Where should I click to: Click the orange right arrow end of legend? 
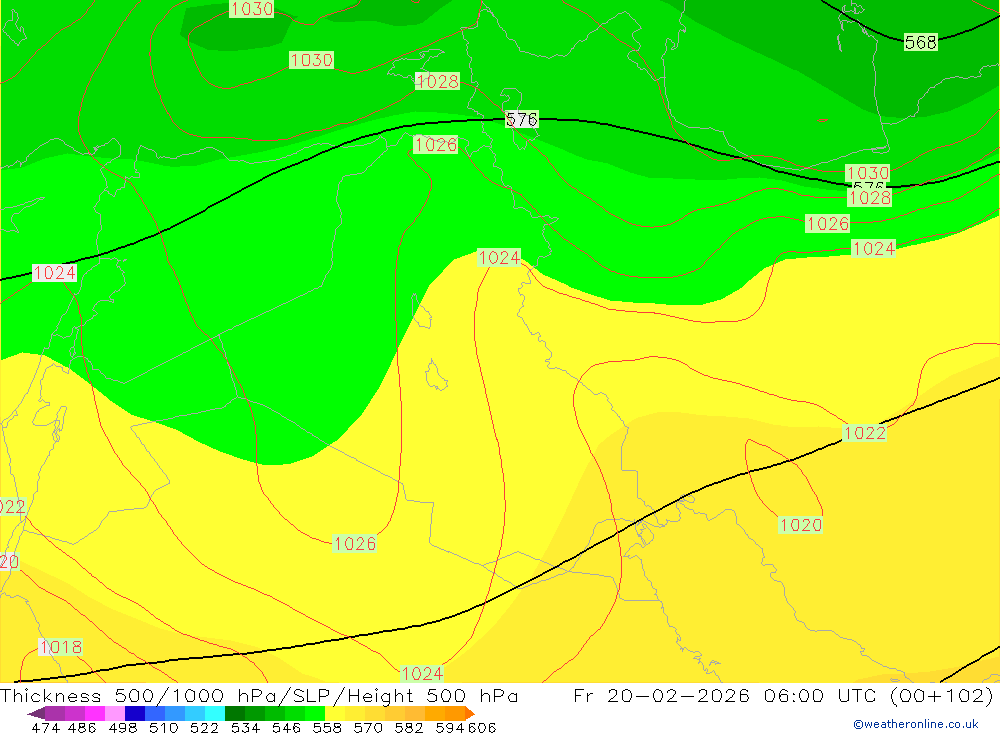pos(469,713)
